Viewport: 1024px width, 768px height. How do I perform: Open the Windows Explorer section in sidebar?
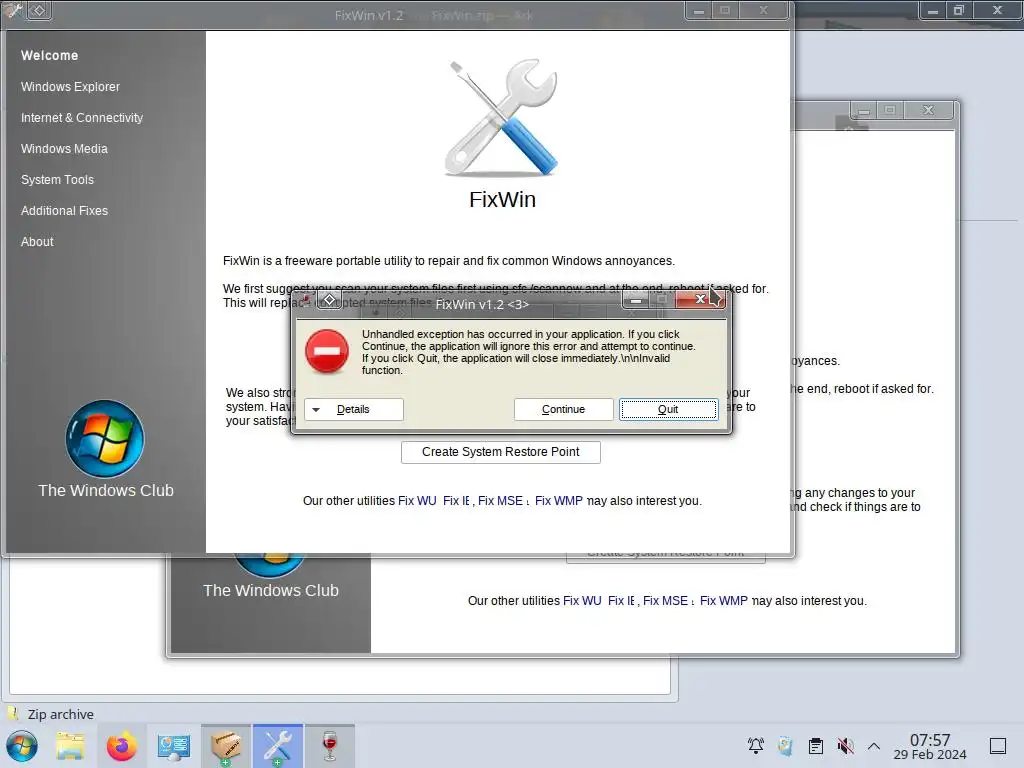click(70, 87)
